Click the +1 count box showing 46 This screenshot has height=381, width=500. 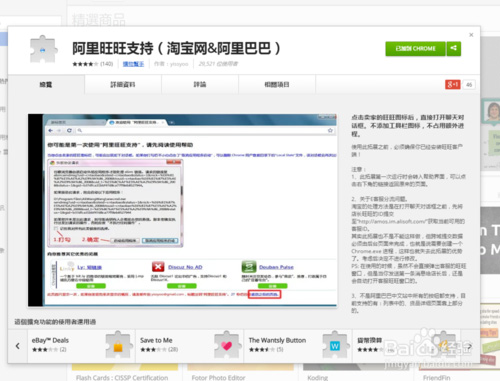point(469,85)
